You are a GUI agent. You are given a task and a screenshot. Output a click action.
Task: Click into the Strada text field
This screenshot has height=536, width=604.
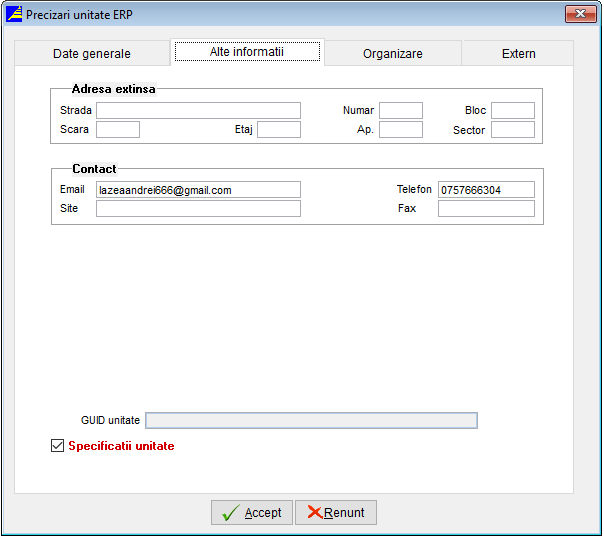point(198,110)
